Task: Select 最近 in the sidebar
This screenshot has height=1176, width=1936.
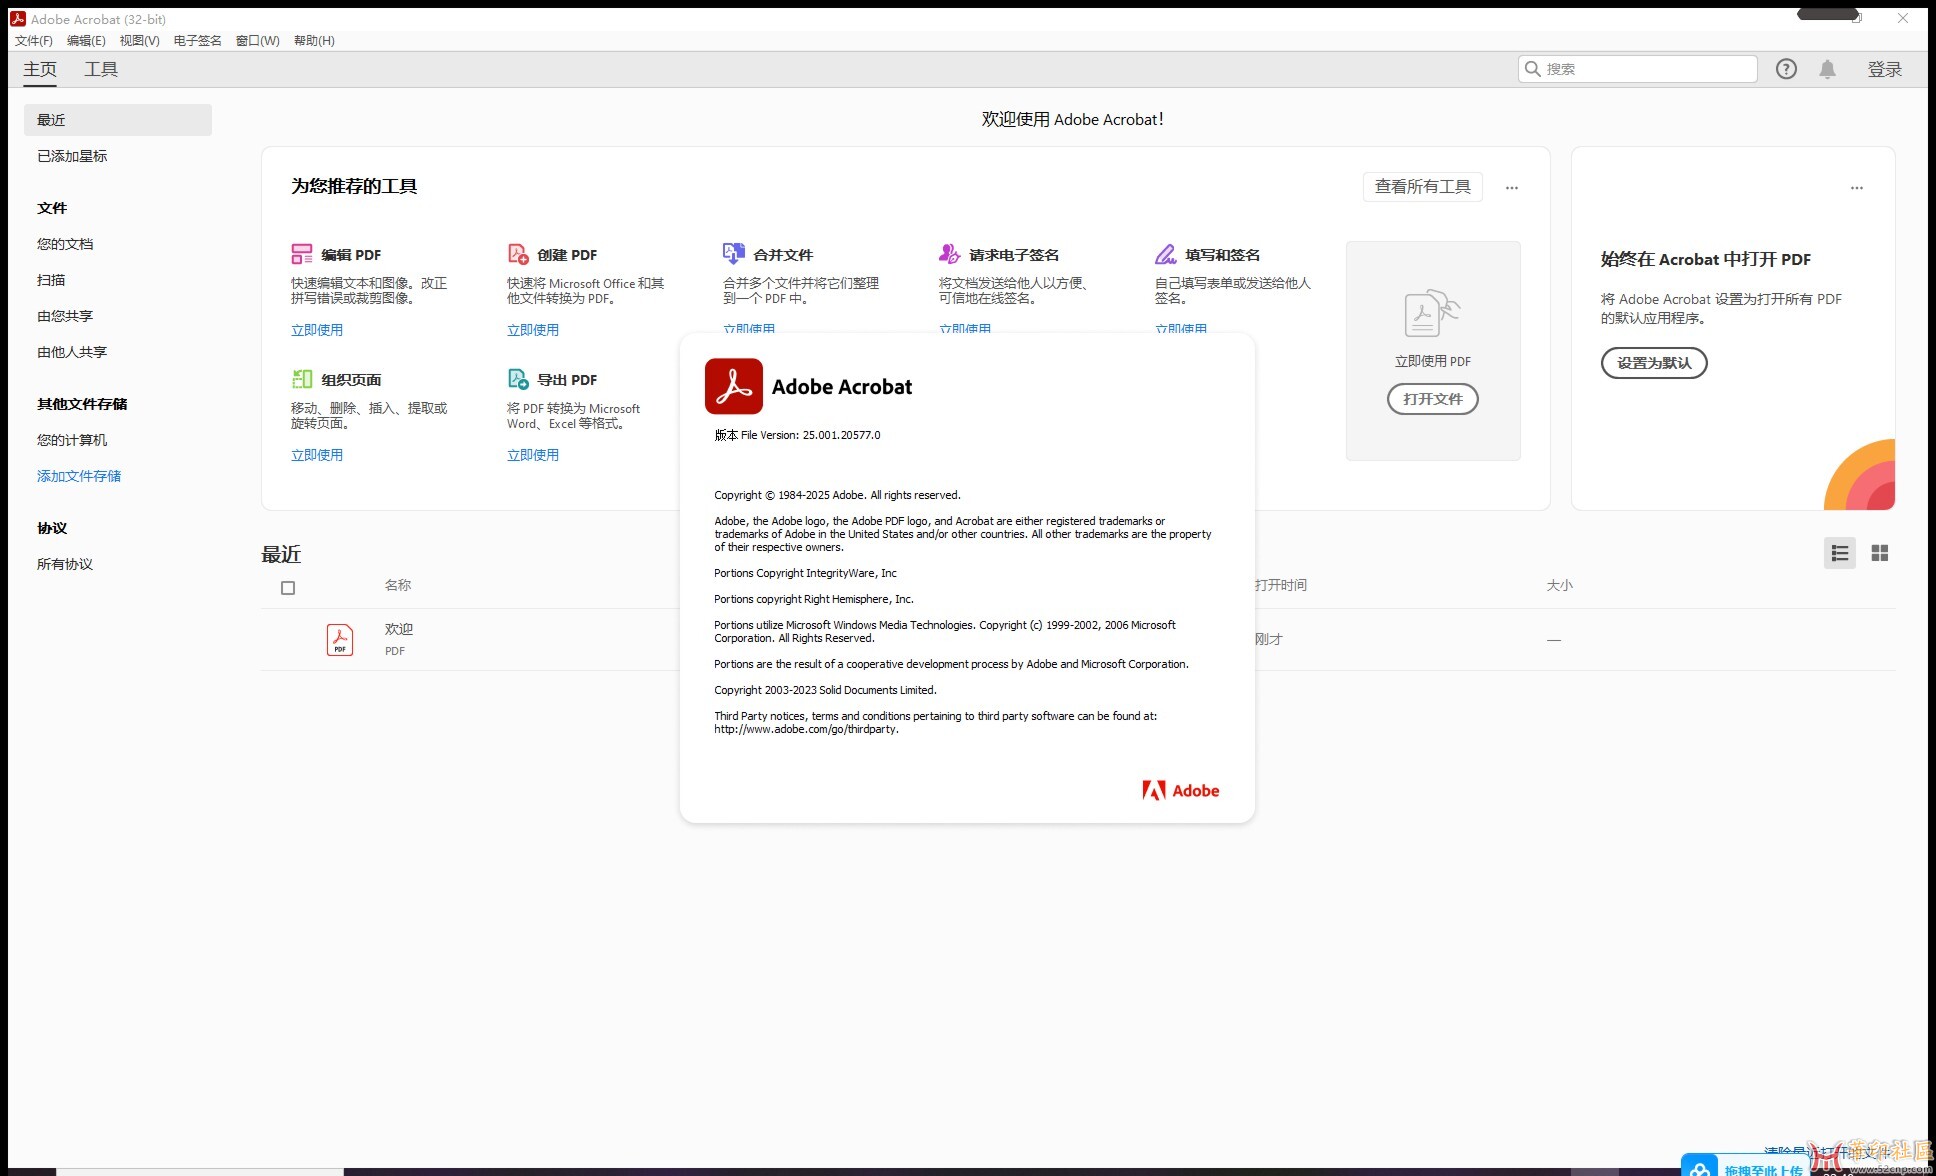Action: pos(118,120)
